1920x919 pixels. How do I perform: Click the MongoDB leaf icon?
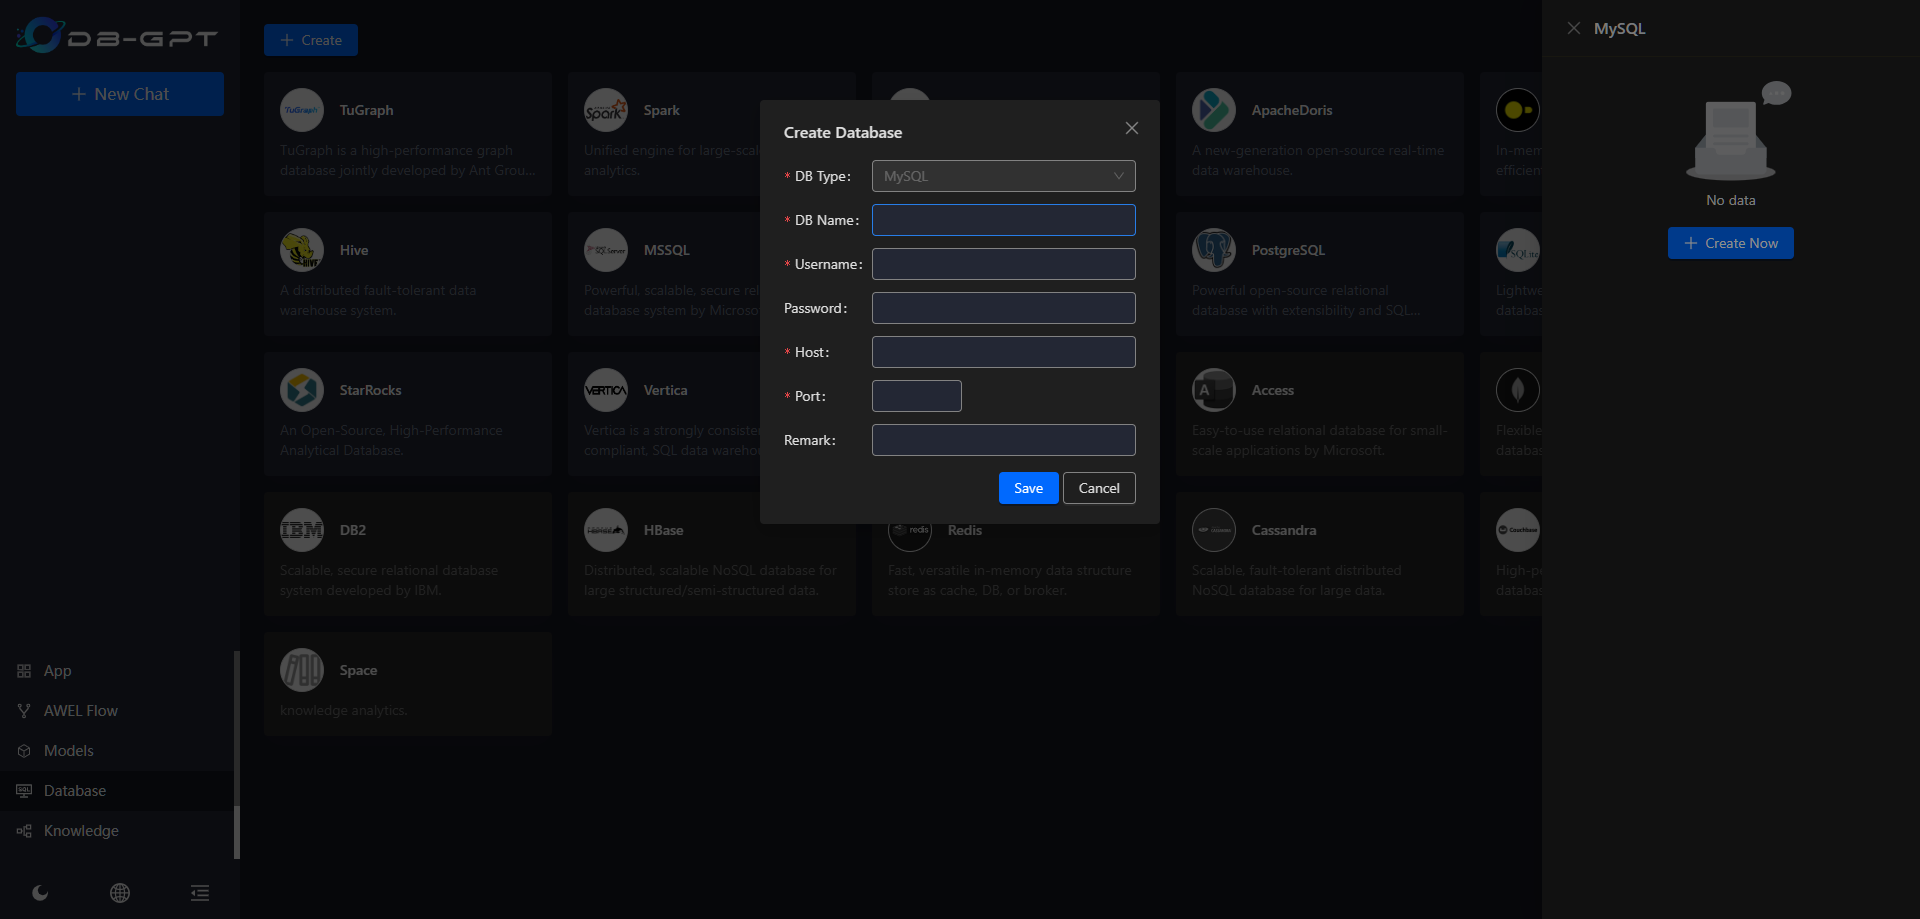click(x=1518, y=390)
